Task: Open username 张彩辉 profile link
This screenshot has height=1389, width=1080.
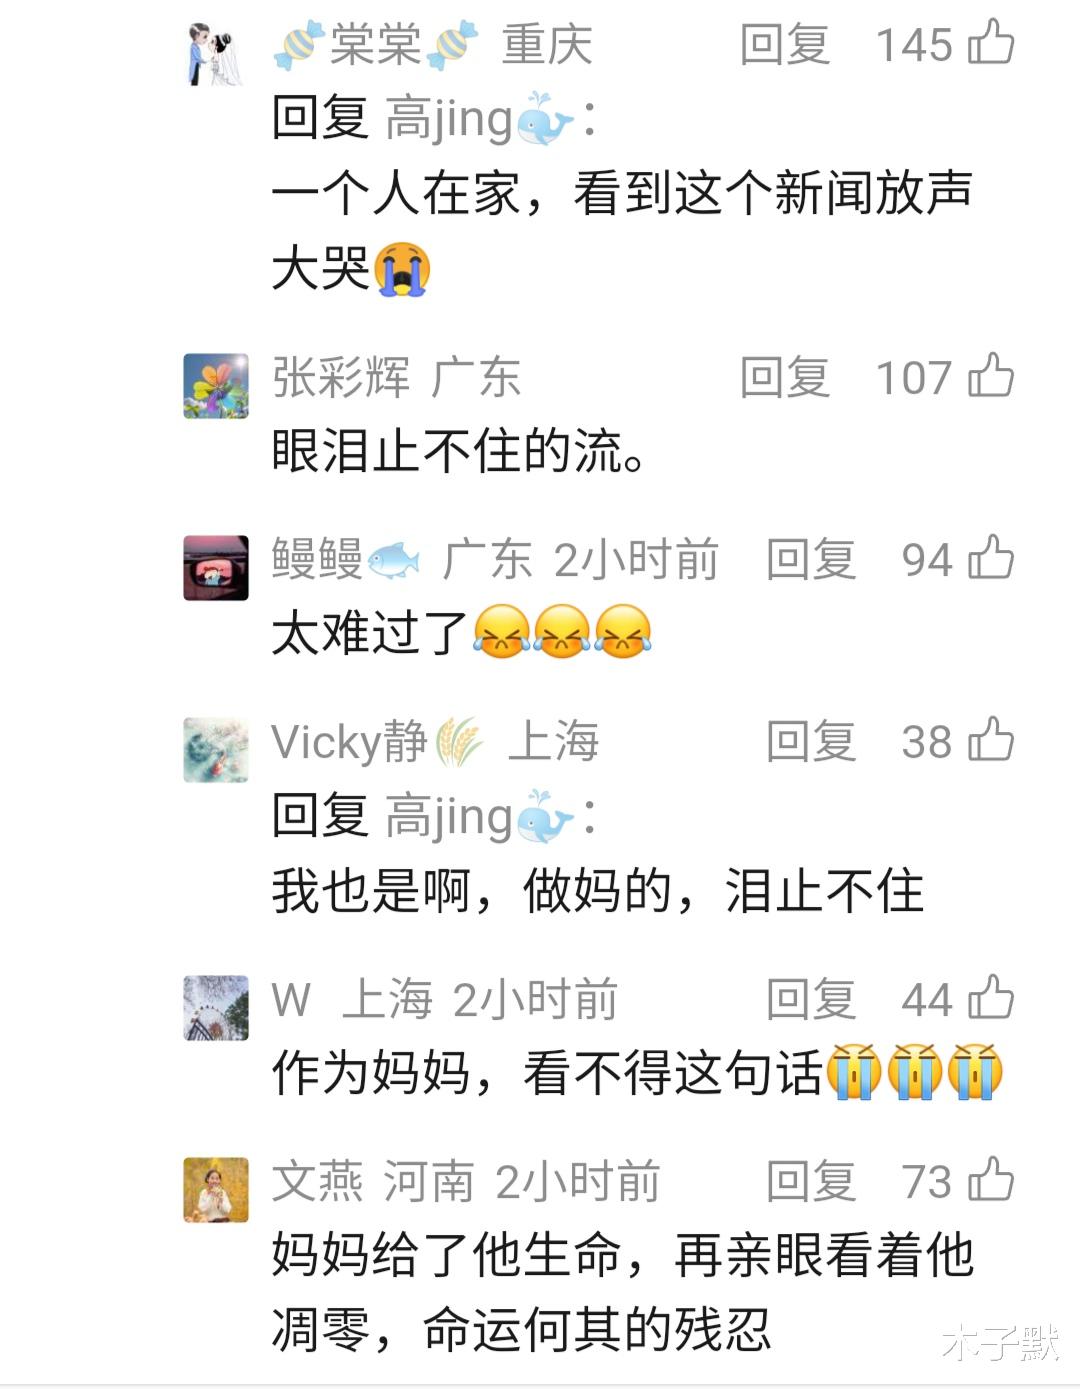Action: [341, 378]
